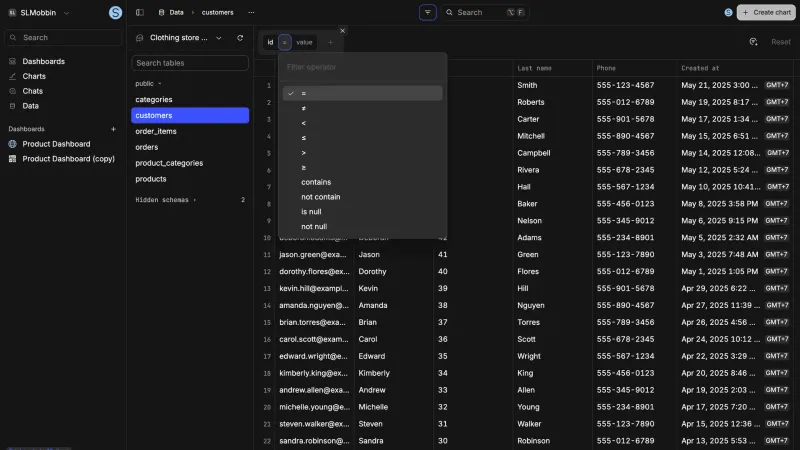
Task: Open Charts in the sidebar
Action: click(34, 76)
